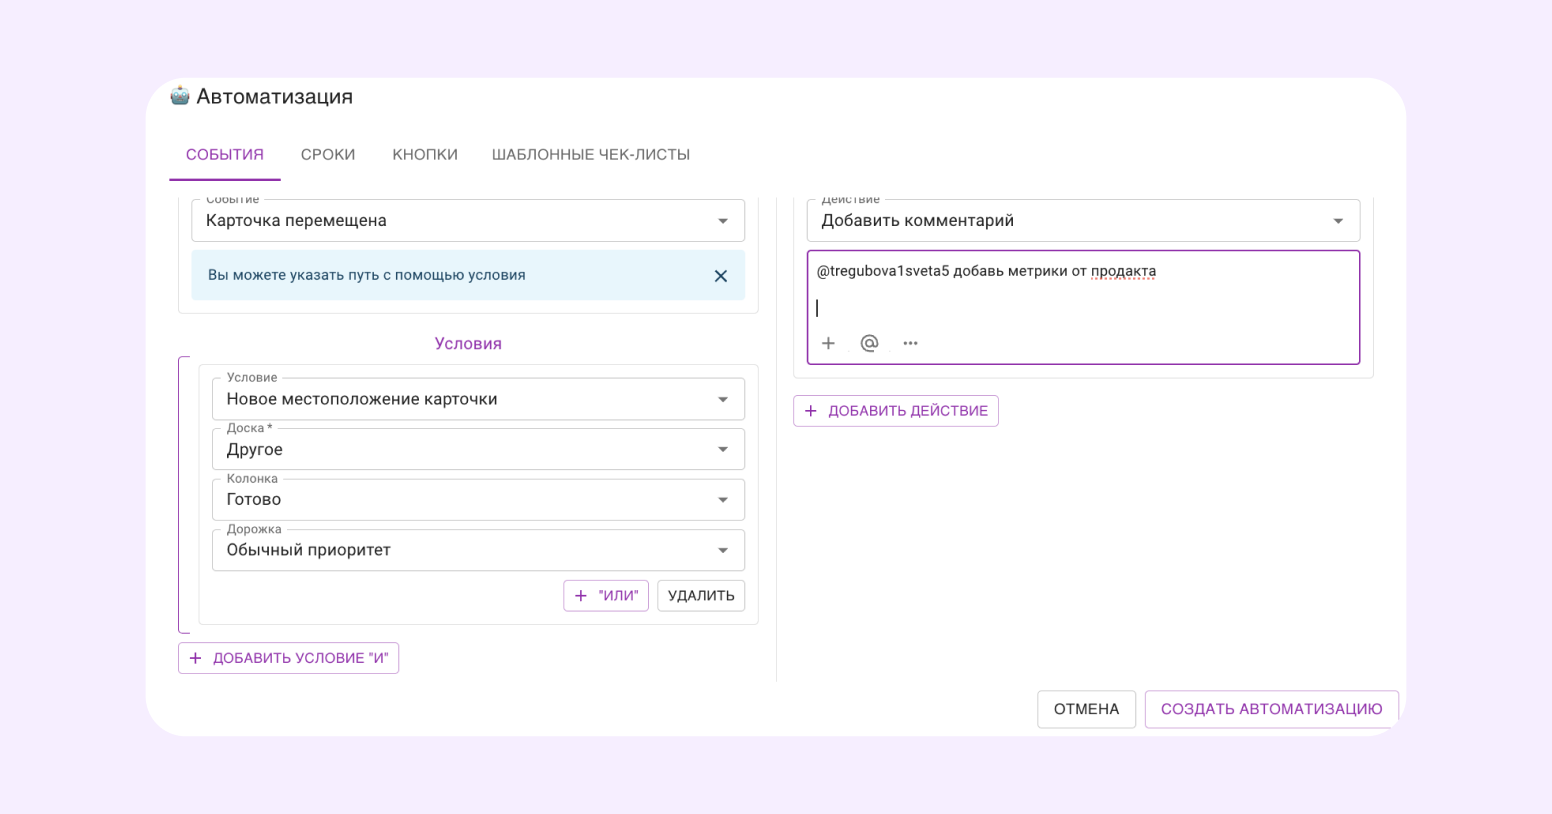This screenshot has width=1552, height=814.
Task: Click the @ mention icon in comment editor
Action: [x=869, y=343]
